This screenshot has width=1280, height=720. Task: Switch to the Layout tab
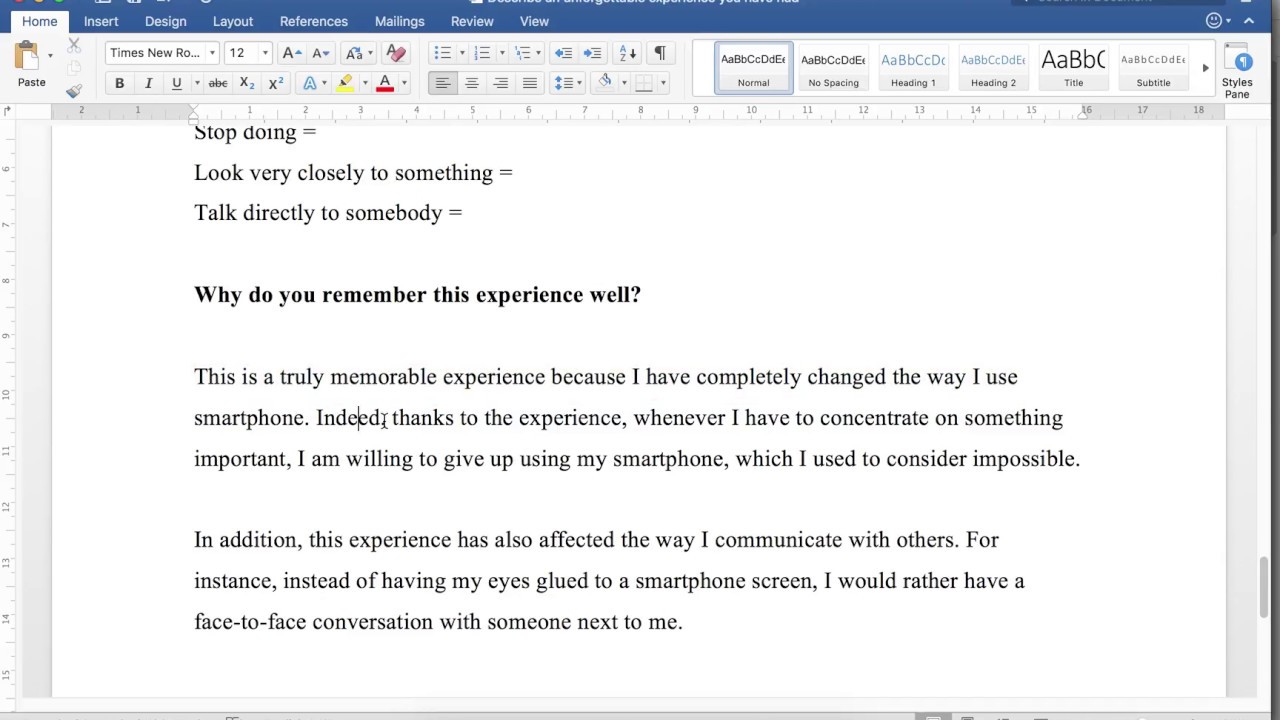point(233,21)
